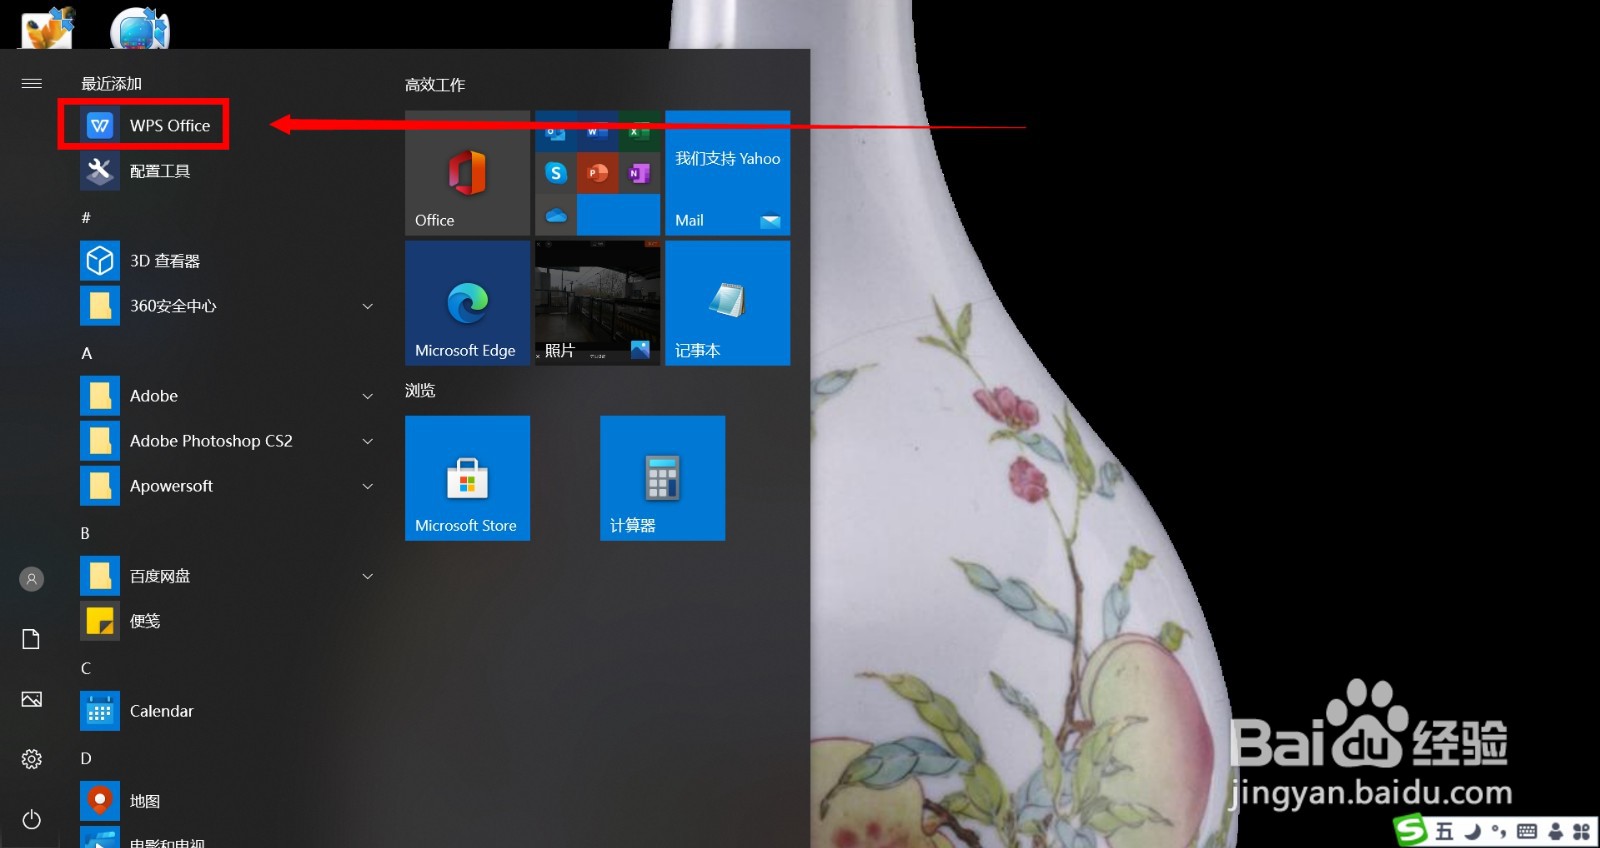The width and height of the screenshot is (1600, 848).
Task: Open OneNote icon in the group tile
Action: pyautogui.click(x=639, y=173)
